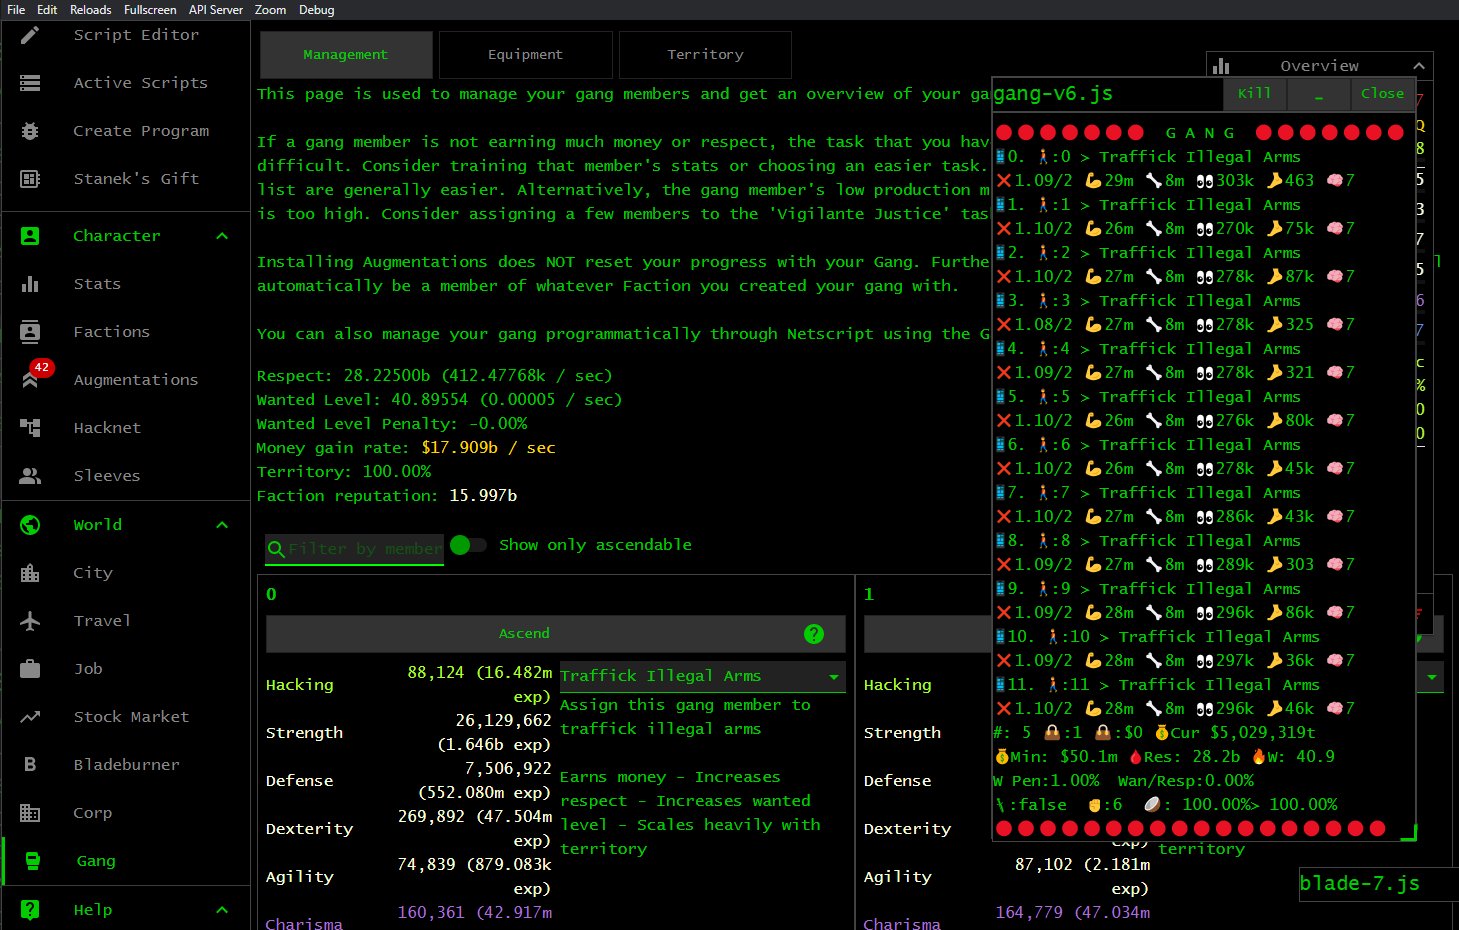Click 'W Pen:1.00%' in the log

coord(1047,781)
